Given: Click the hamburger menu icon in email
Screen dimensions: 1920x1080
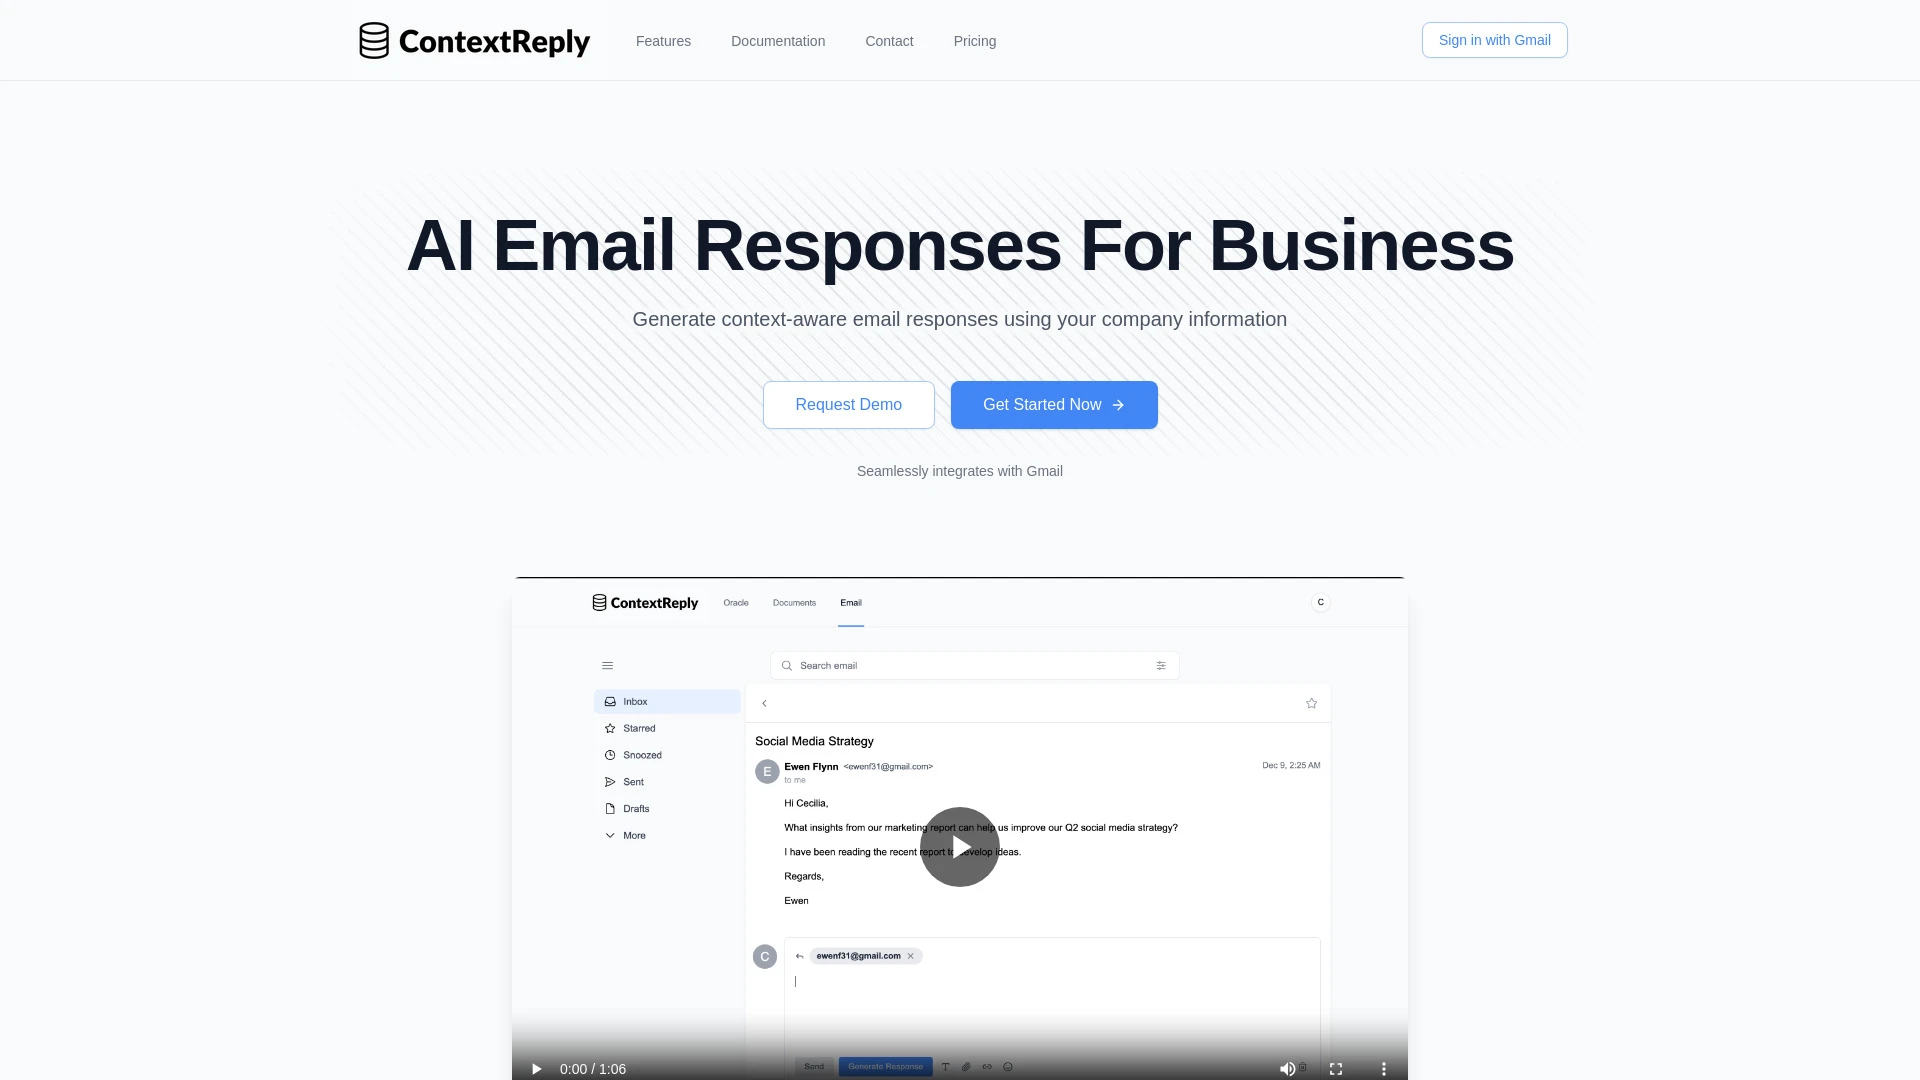Looking at the screenshot, I should 608,665.
